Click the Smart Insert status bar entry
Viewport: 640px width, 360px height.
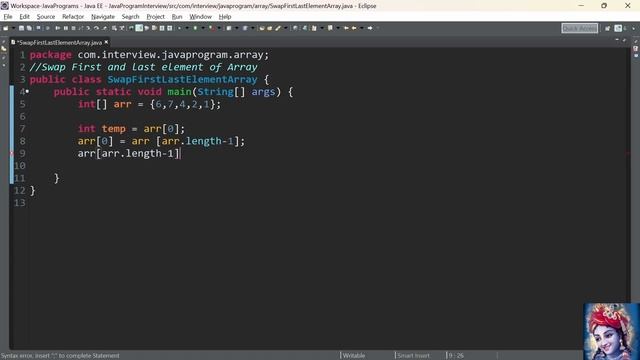coord(413,356)
